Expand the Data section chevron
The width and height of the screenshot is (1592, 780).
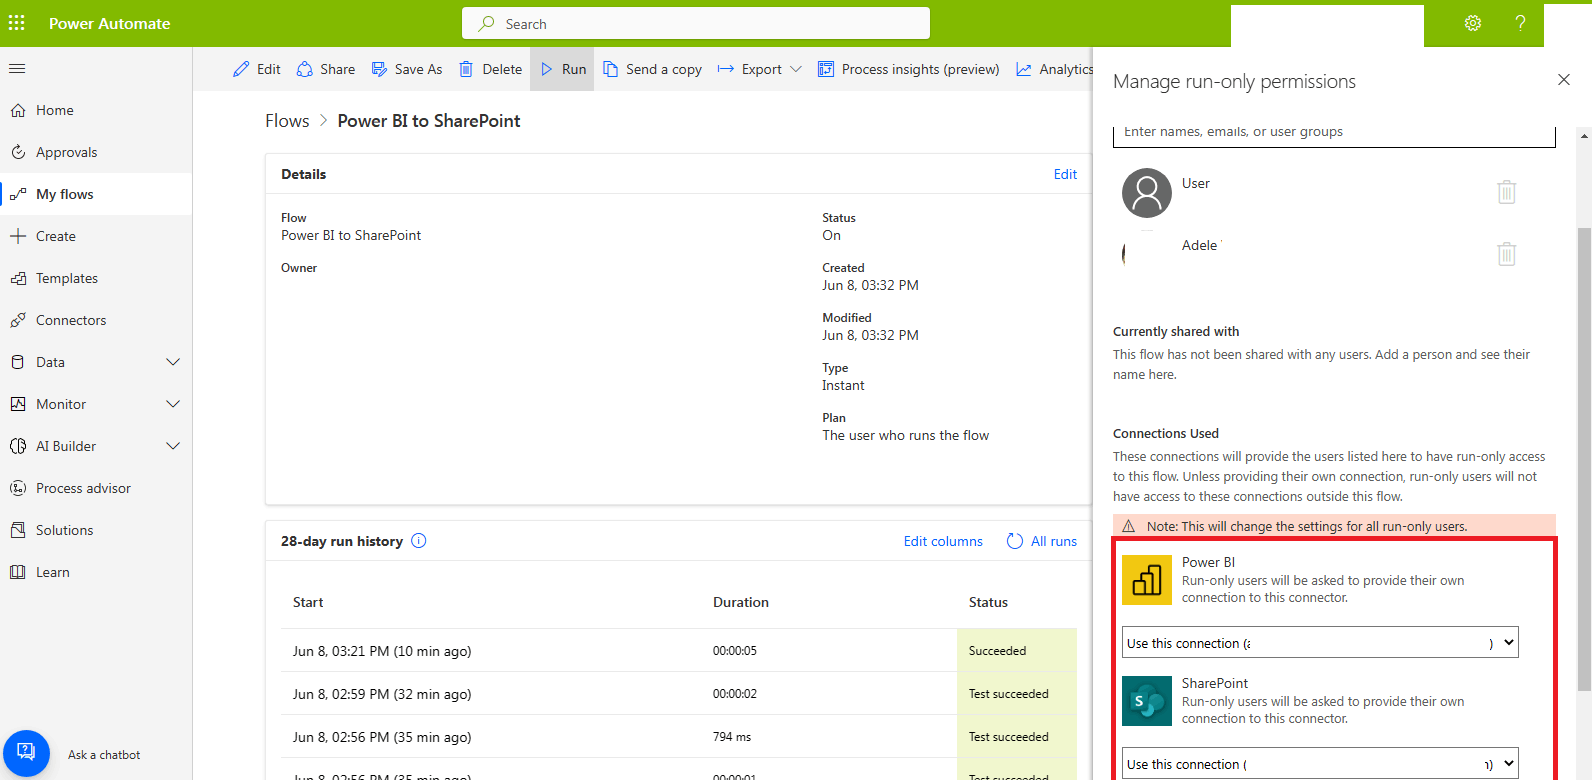(173, 362)
